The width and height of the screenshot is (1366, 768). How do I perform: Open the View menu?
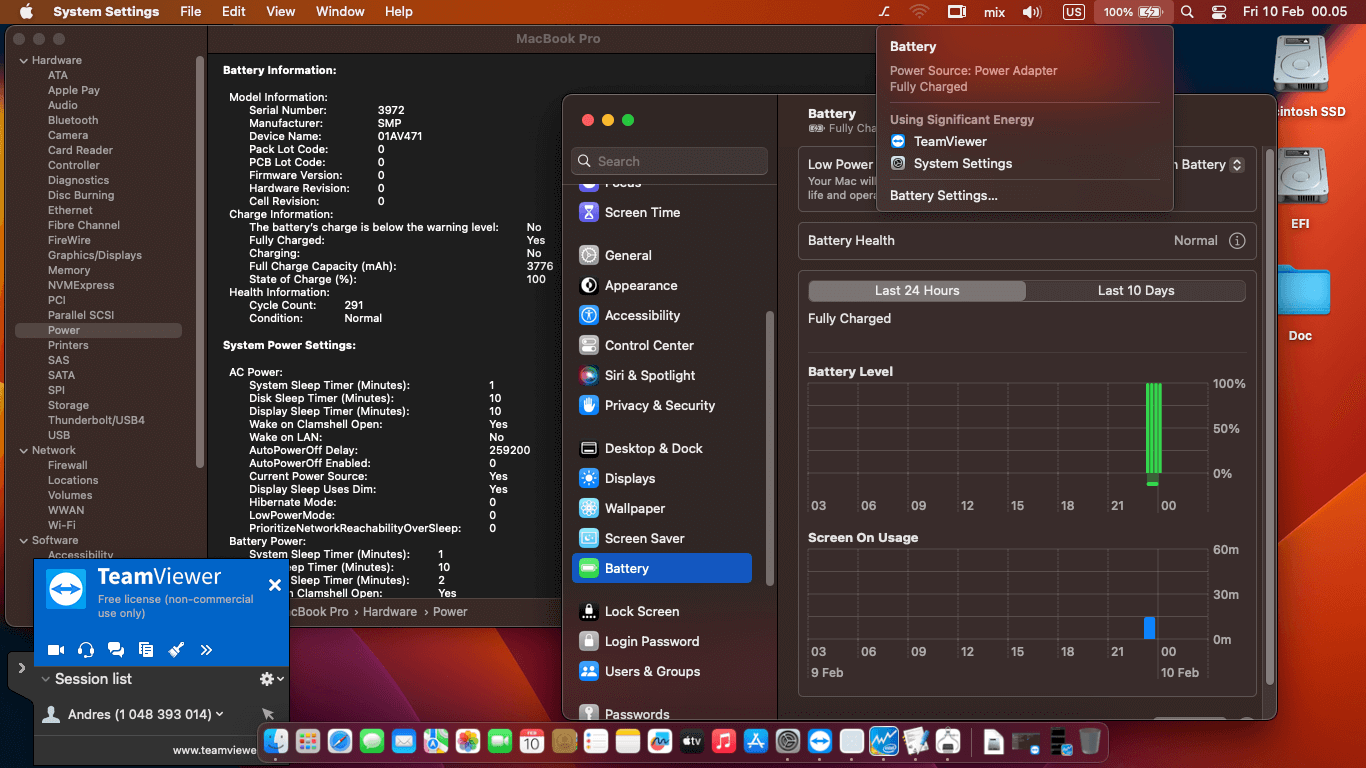pyautogui.click(x=281, y=12)
